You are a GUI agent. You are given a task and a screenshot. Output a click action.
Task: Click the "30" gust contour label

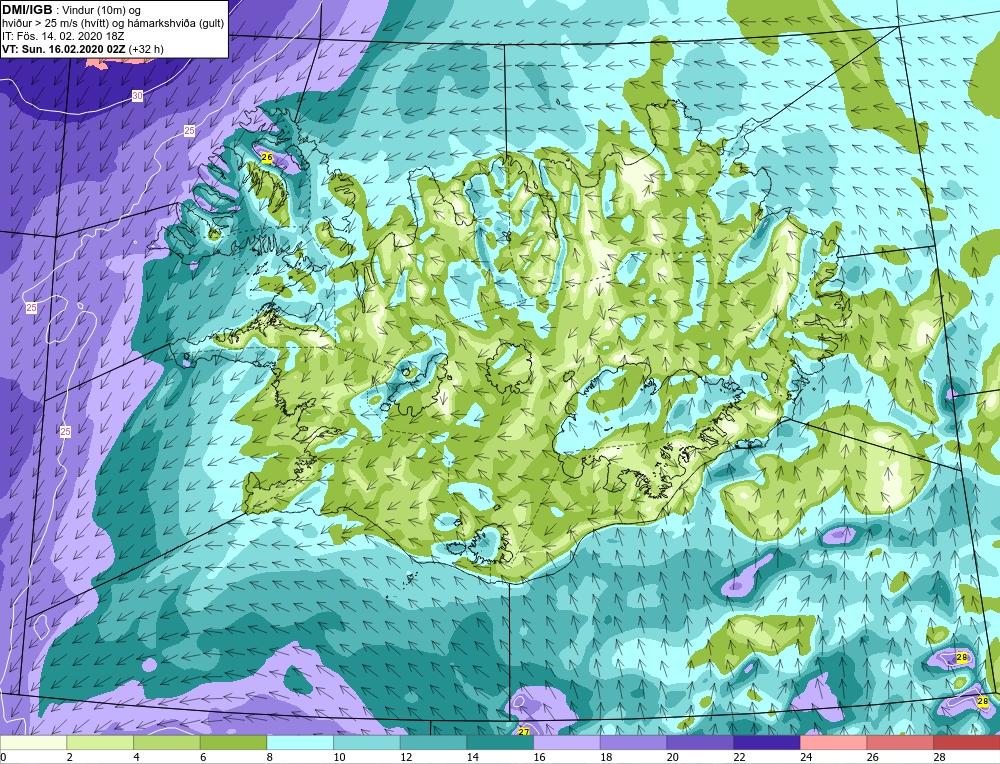click(138, 96)
